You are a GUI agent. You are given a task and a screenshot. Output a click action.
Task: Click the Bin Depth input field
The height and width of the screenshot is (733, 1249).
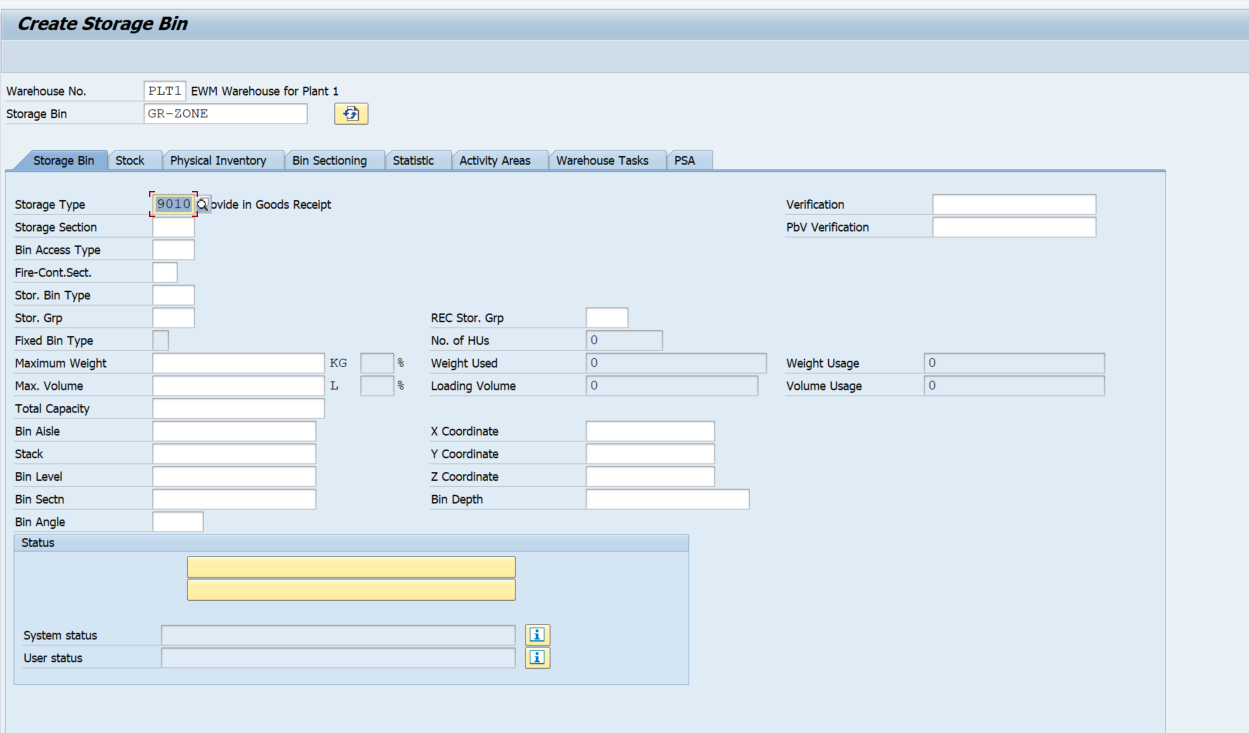pyautogui.click(x=667, y=499)
